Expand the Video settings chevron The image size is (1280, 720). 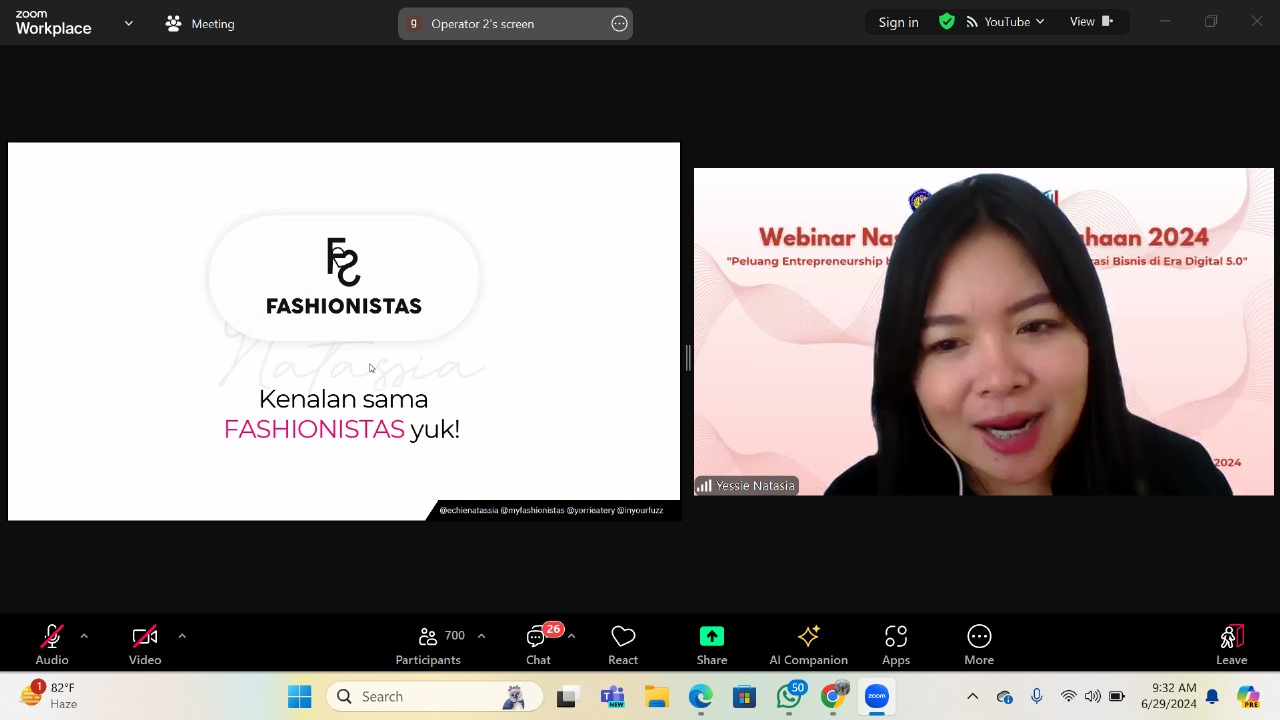[182, 635]
